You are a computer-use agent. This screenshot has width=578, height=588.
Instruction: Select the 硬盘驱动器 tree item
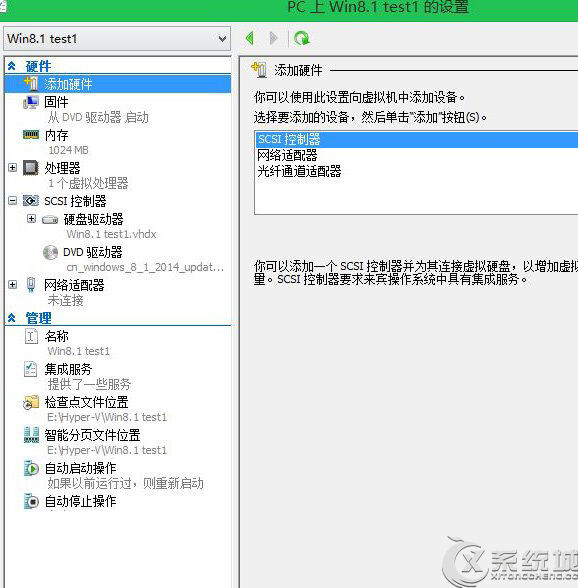pyautogui.click(x=93, y=219)
